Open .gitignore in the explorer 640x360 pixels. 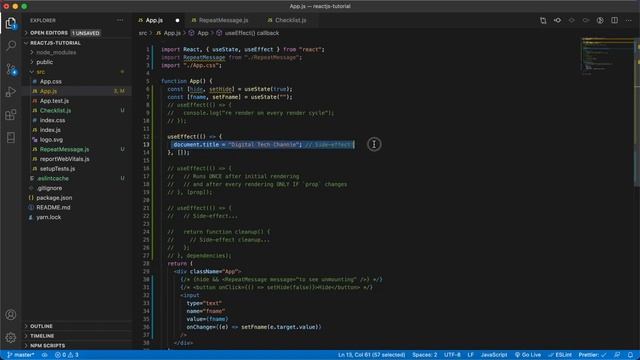49,188
